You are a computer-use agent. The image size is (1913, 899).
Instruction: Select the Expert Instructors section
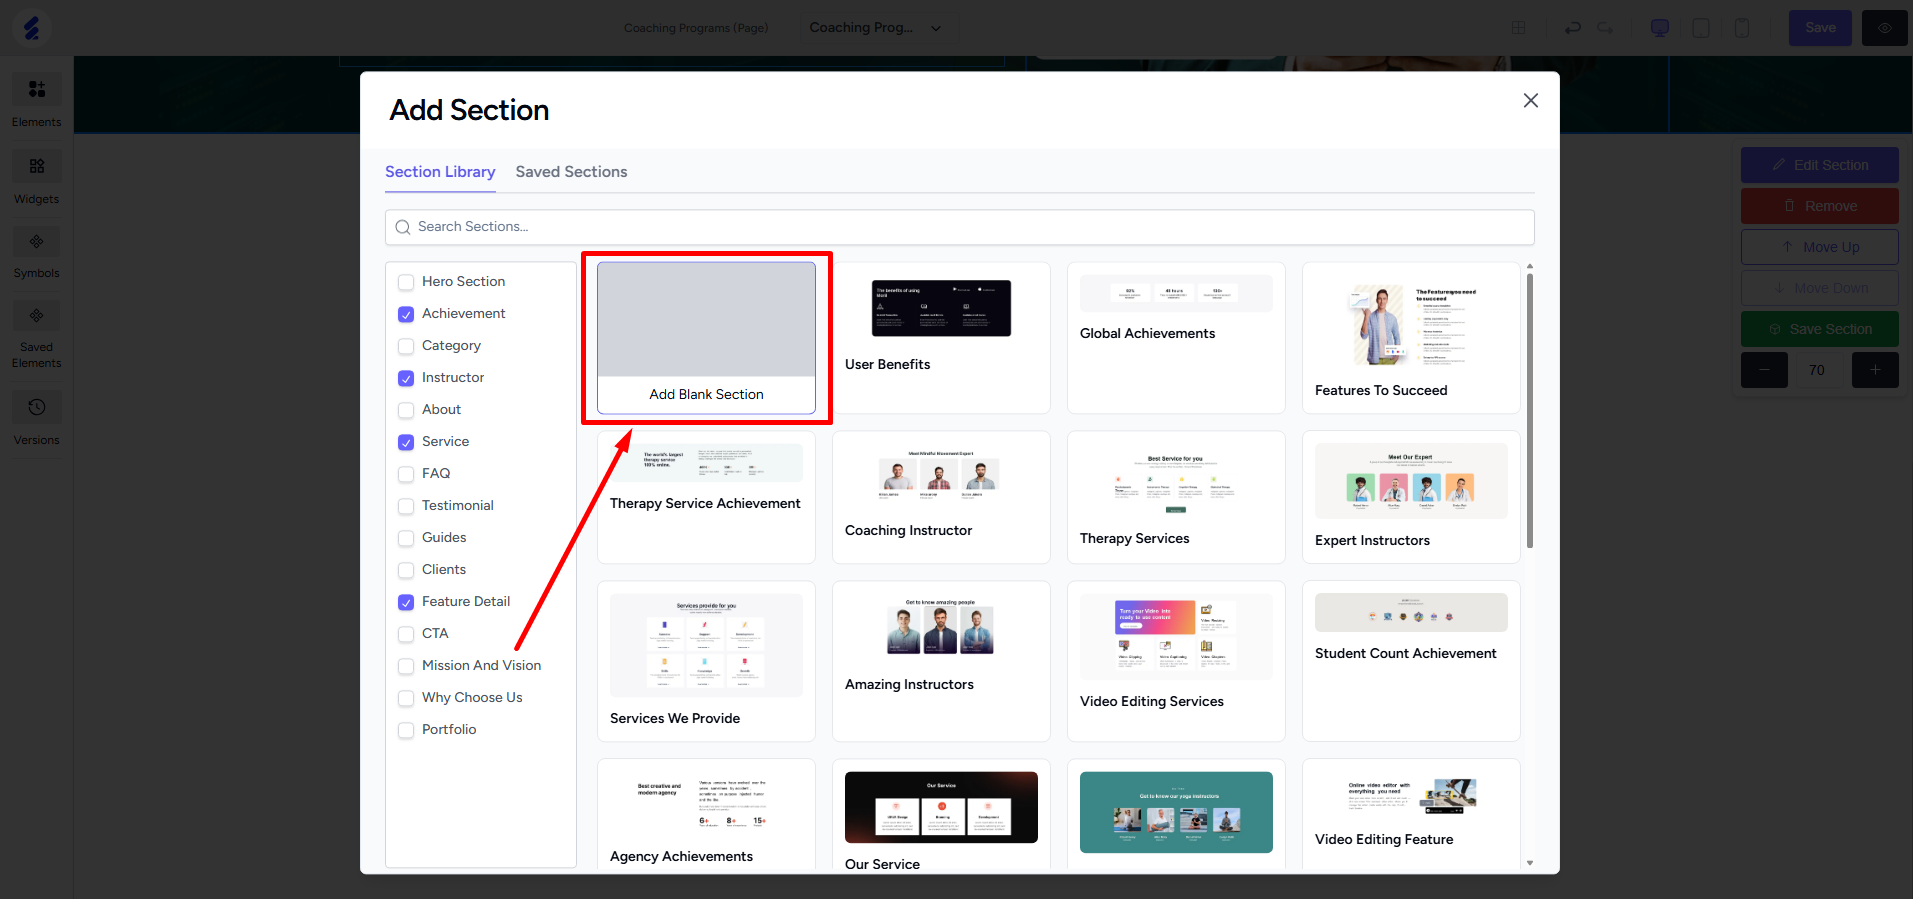click(1411, 497)
